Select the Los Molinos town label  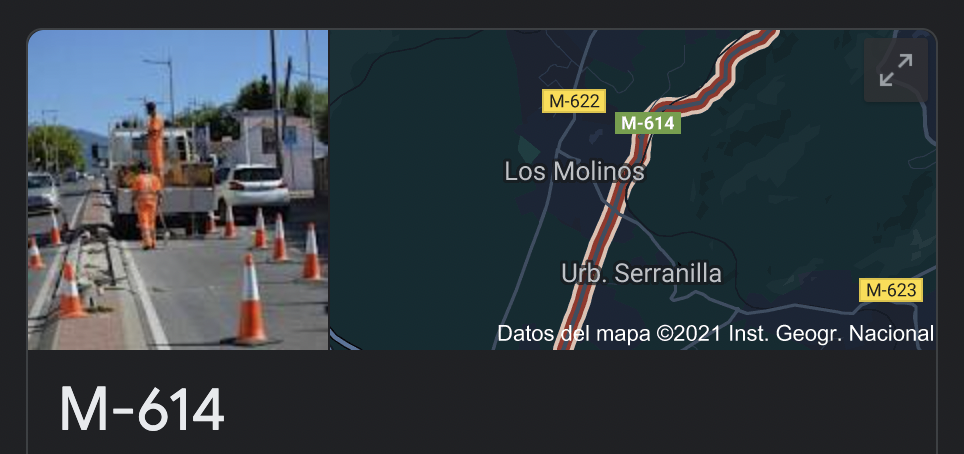574,172
